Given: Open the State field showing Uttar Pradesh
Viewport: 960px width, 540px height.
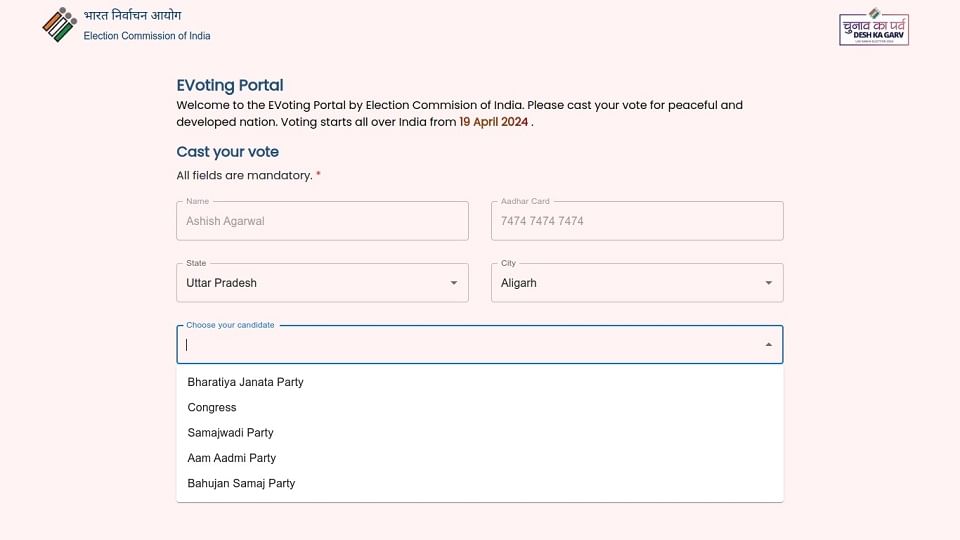Looking at the screenshot, I should (x=310, y=283).
